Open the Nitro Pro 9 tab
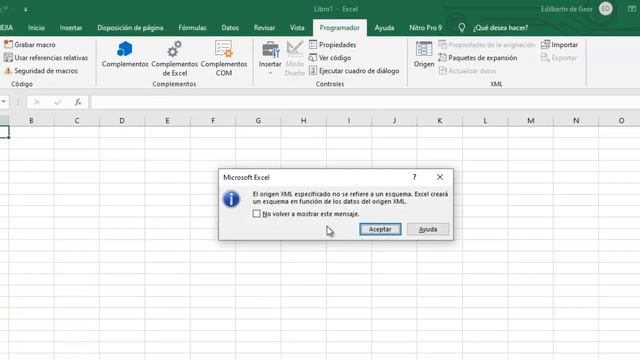 (425, 27)
